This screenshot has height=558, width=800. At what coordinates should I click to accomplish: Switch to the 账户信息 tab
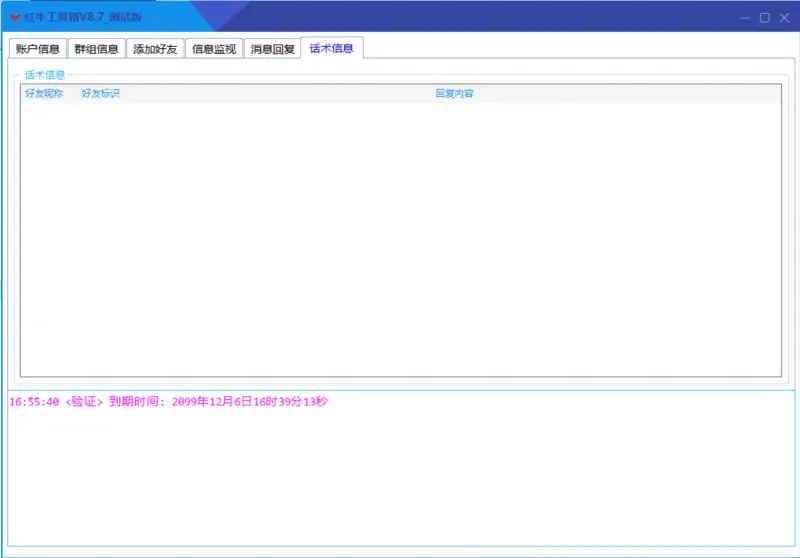point(38,49)
